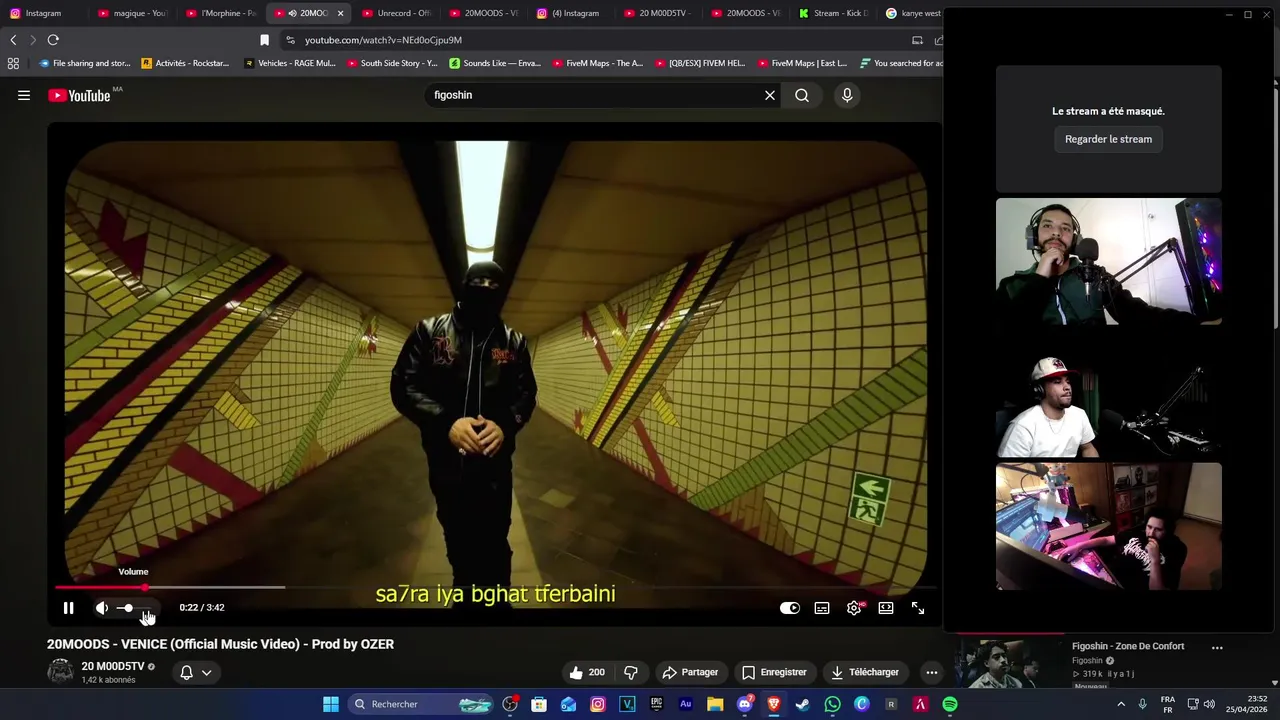Open the player settings gear
Viewport: 1280px width, 720px height.
854,608
